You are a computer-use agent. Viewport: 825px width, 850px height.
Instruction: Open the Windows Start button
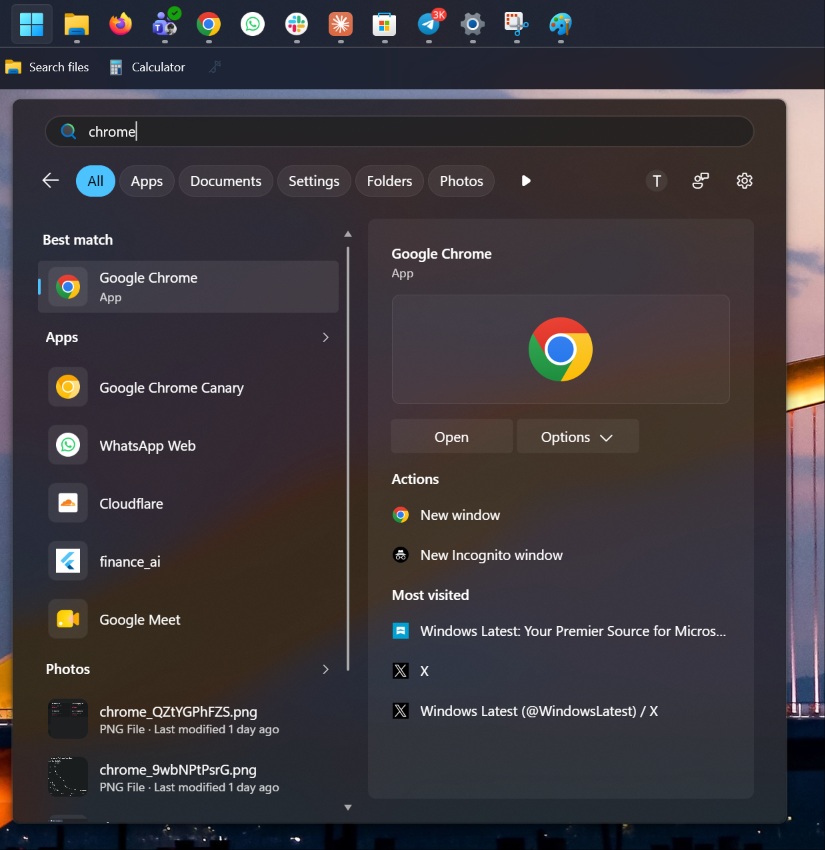click(x=31, y=24)
